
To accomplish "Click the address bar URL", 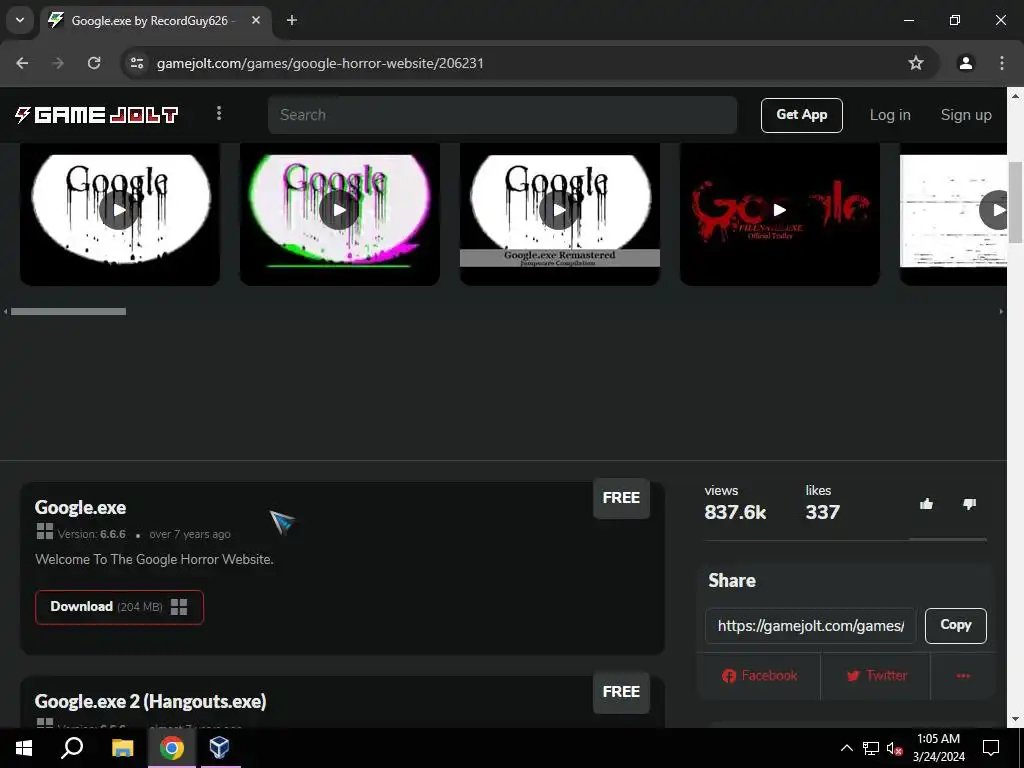I will coord(320,63).
